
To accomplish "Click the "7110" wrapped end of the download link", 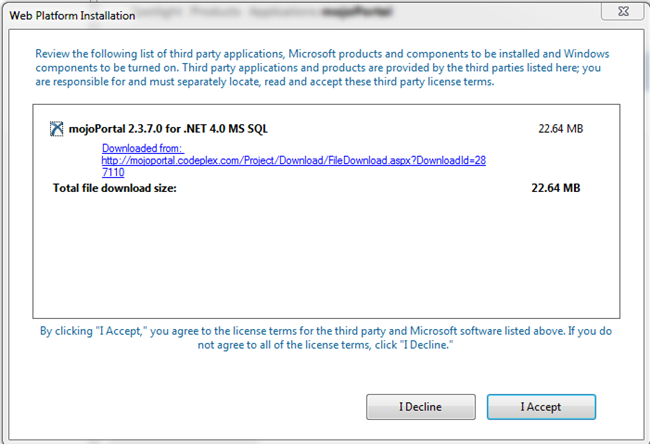I will coord(113,172).
